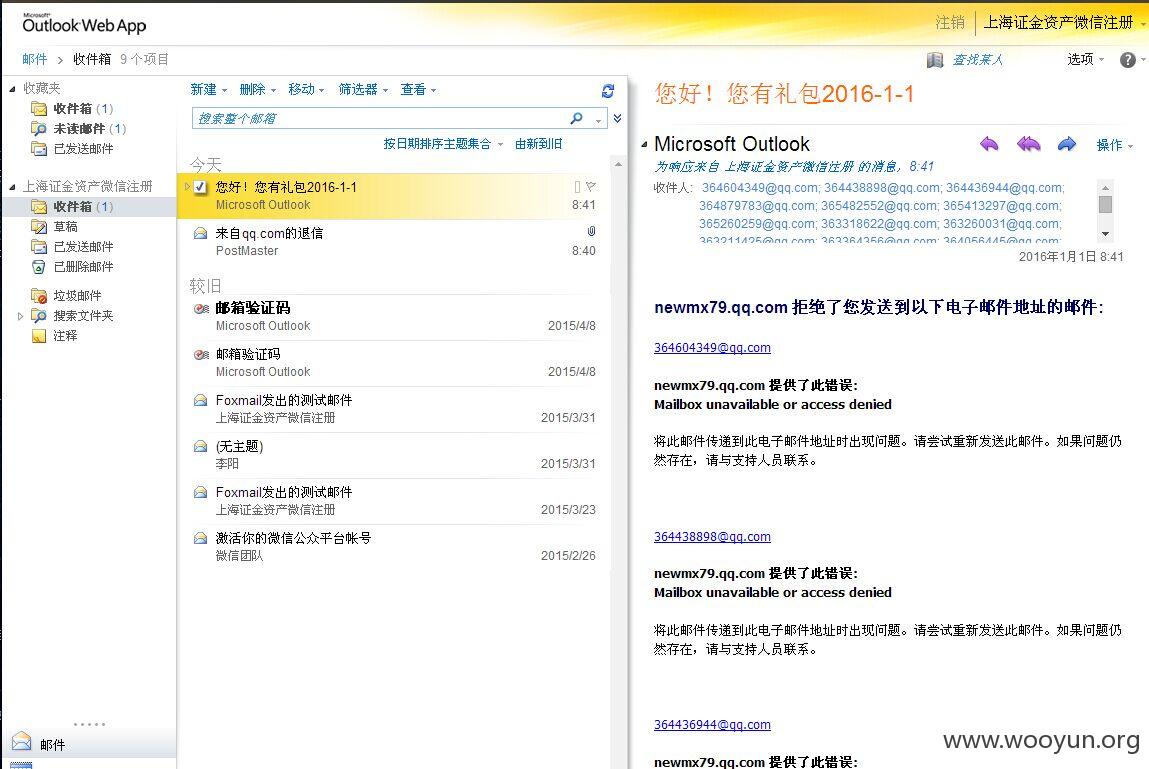Click the 邮件 breadcrumb link
This screenshot has width=1149, height=769.
[34, 59]
